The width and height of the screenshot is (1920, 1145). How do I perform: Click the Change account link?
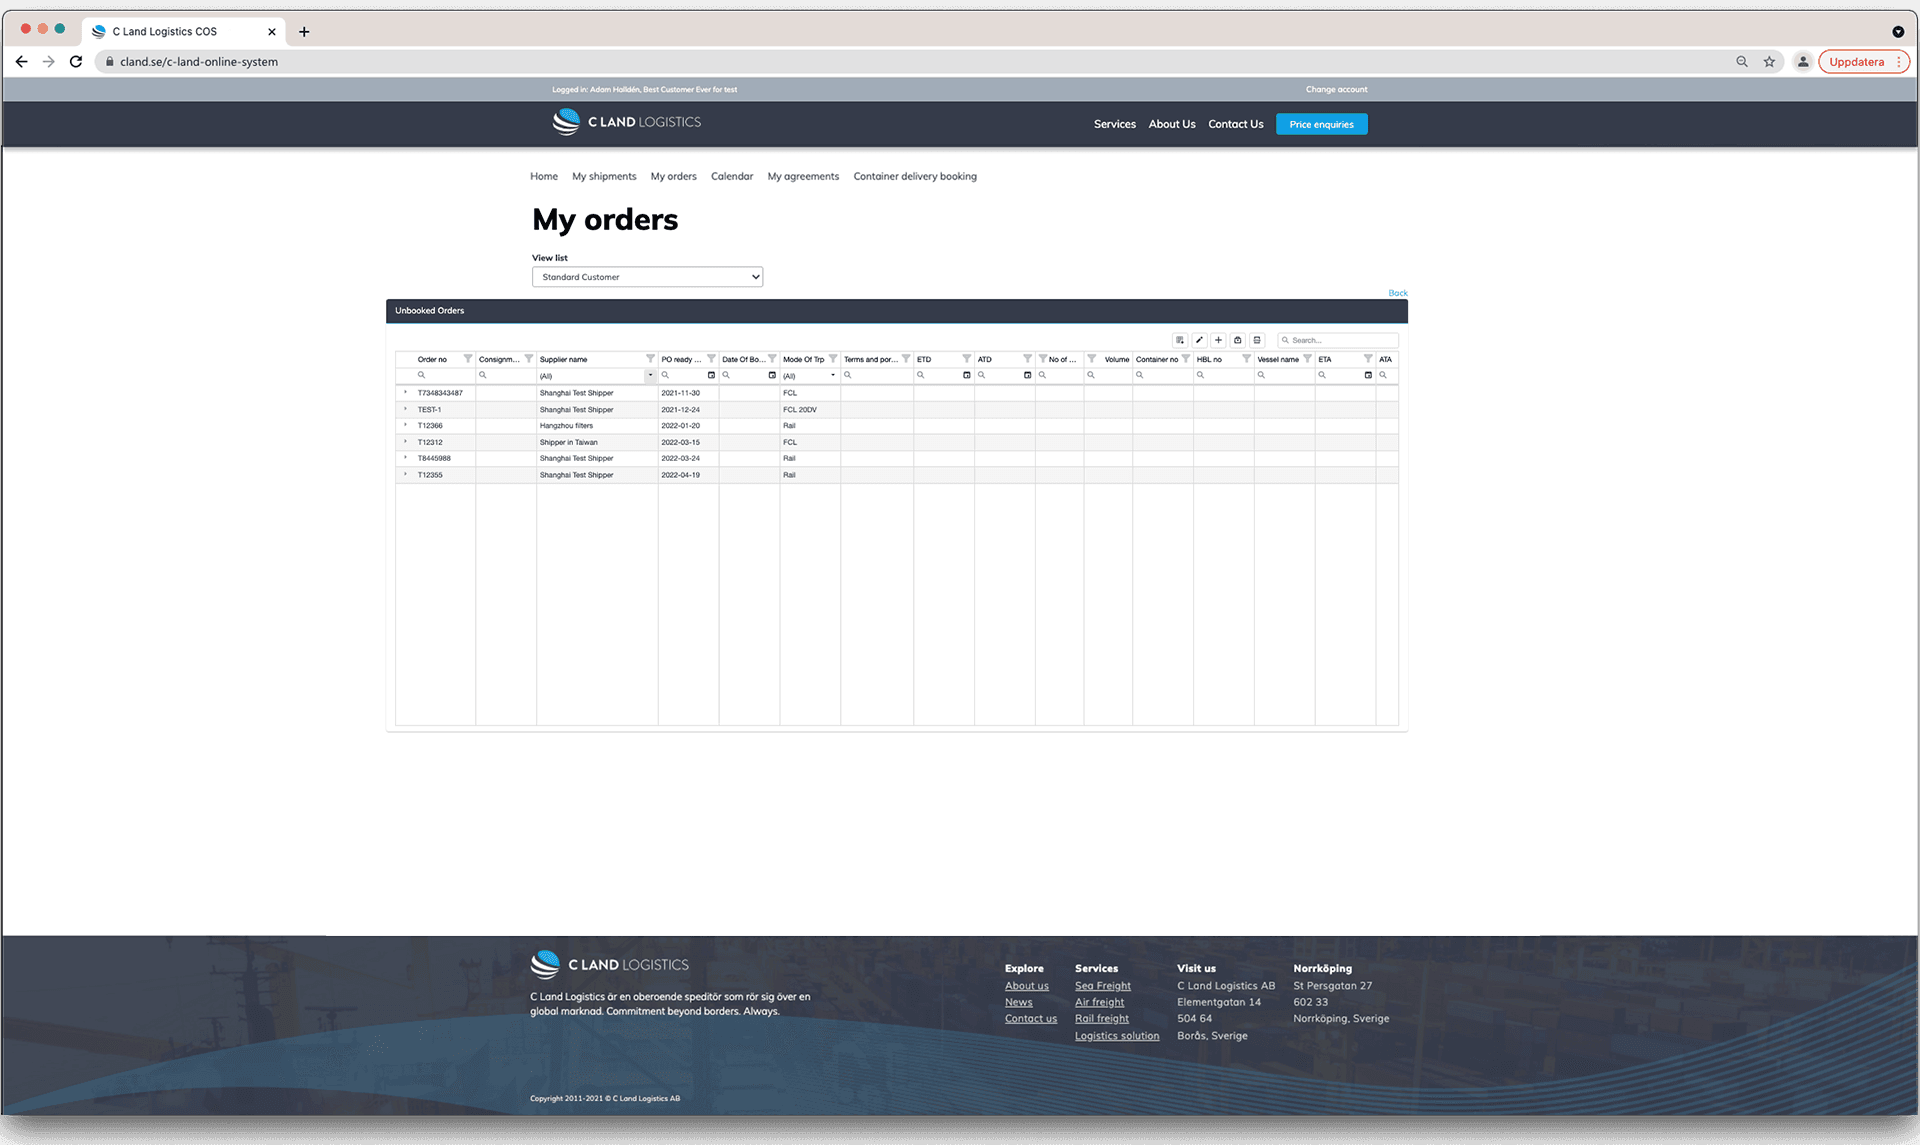1336,89
